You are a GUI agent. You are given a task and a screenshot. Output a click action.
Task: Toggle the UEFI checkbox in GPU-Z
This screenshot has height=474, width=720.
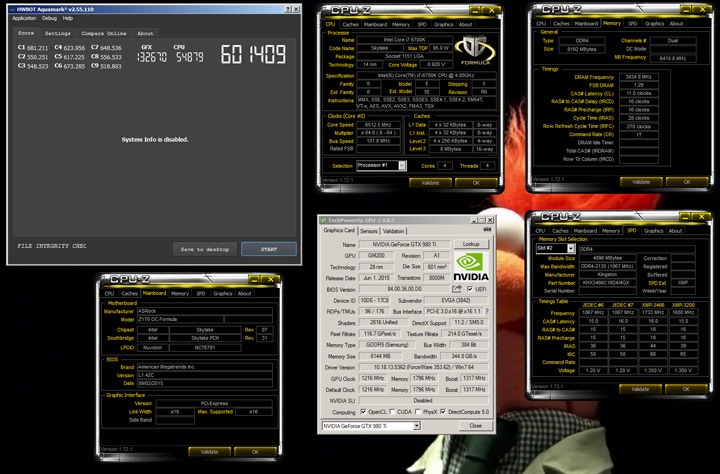(469, 289)
